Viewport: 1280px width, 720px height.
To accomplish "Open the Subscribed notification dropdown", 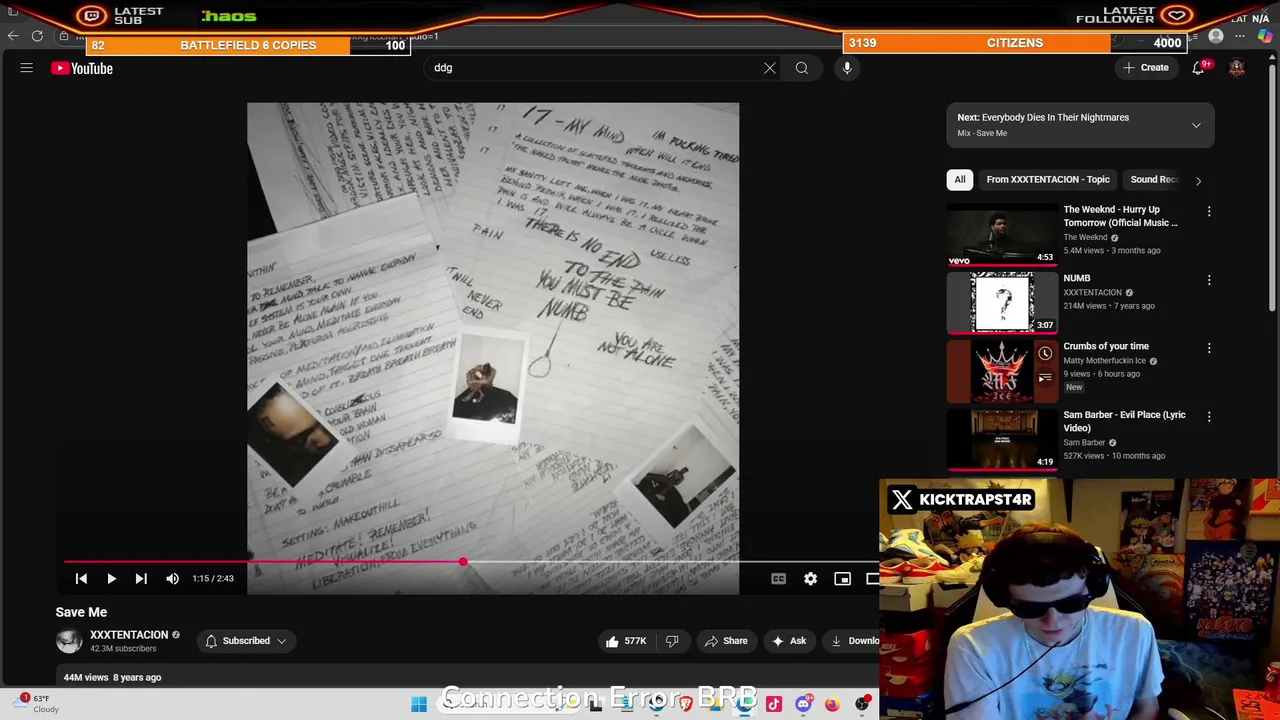I will coord(246,641).
